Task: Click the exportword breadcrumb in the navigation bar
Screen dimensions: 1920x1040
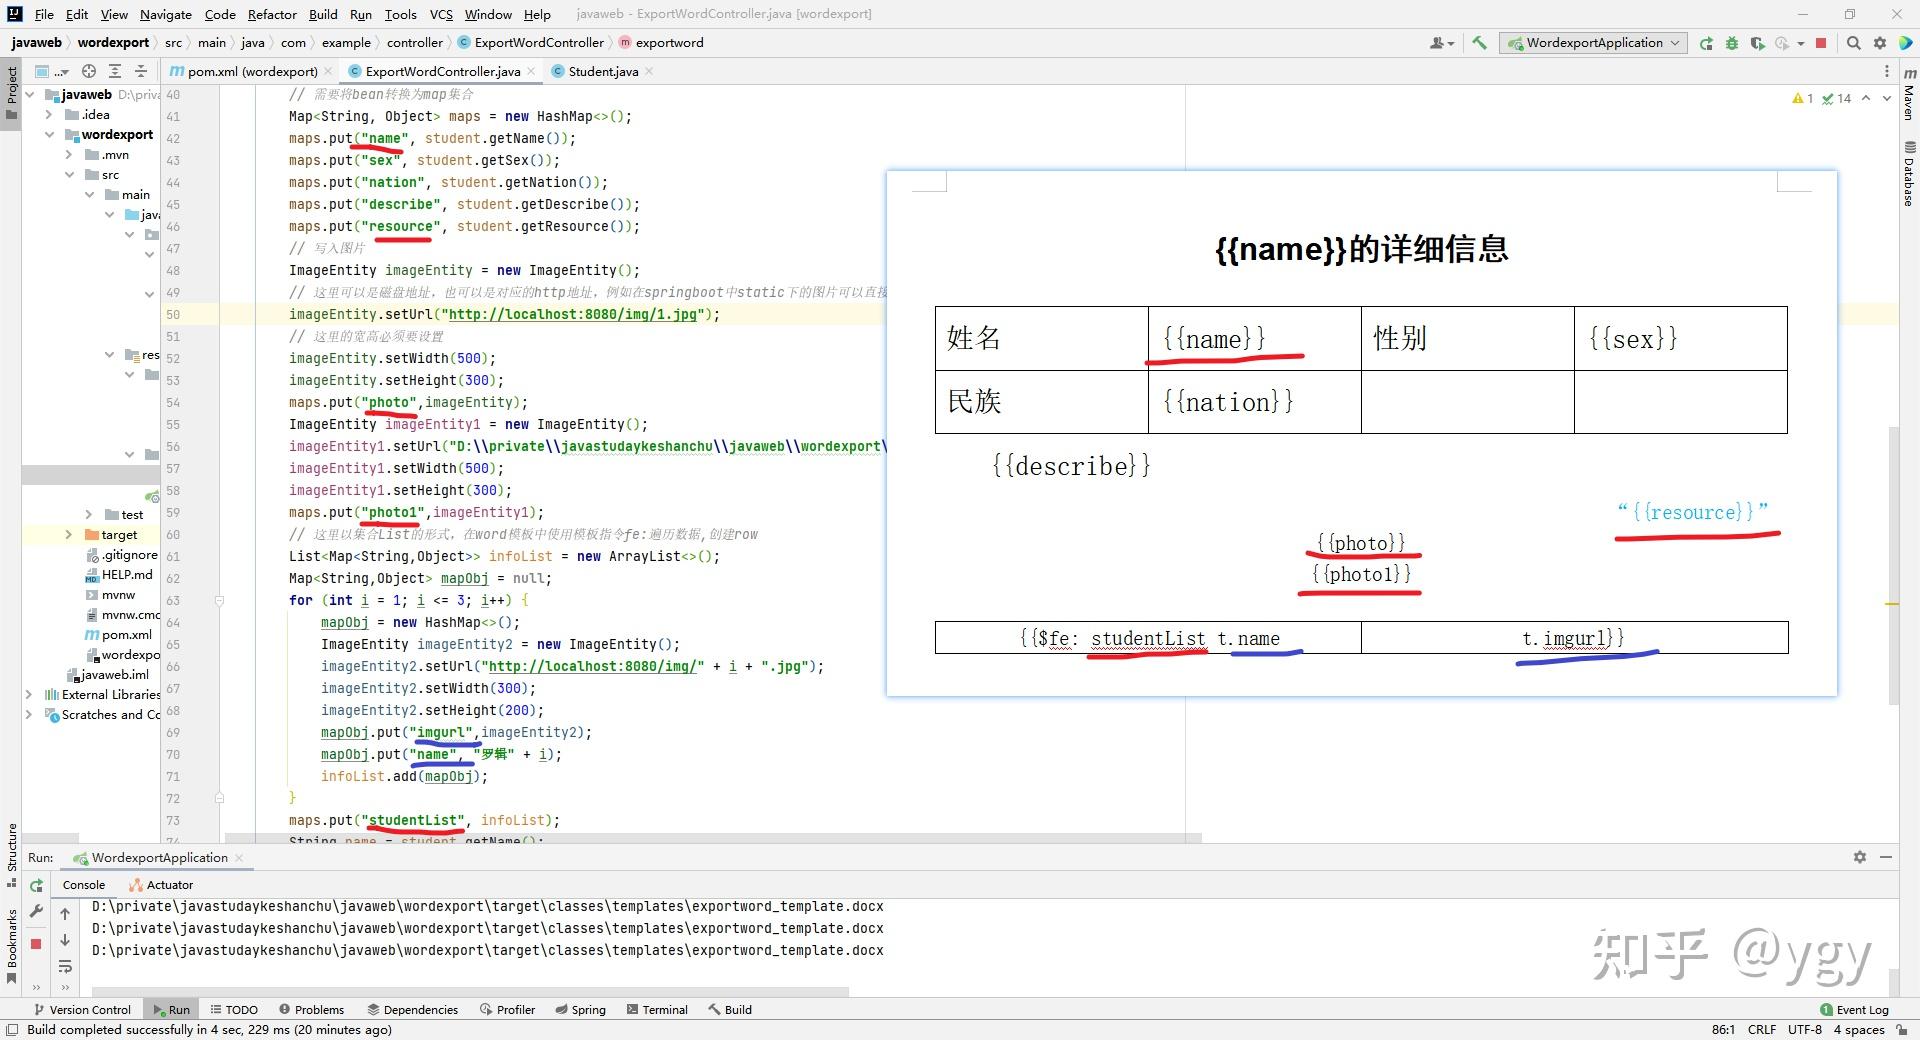Action: (671, 42)
